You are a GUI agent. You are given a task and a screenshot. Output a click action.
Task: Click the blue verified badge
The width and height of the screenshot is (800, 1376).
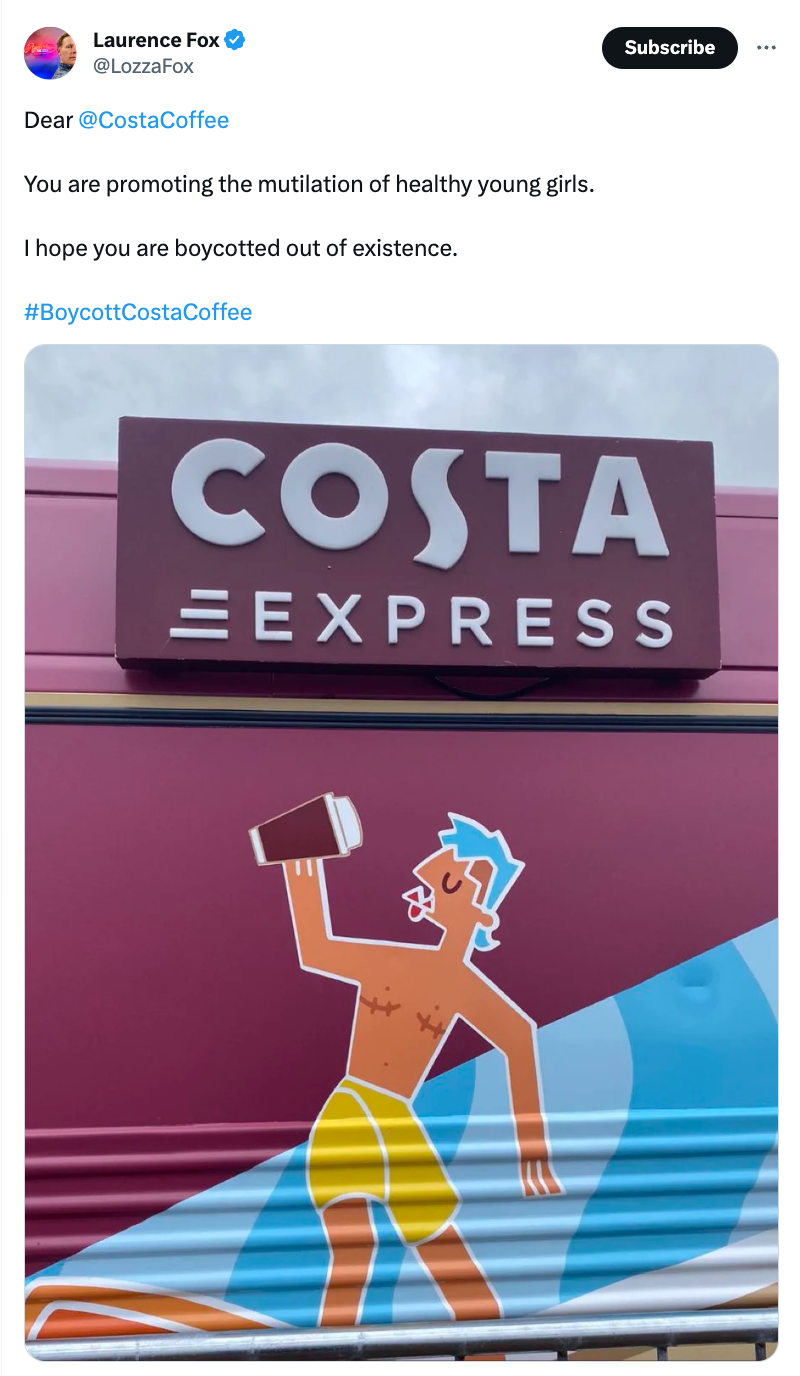click(x=235, y=41)
